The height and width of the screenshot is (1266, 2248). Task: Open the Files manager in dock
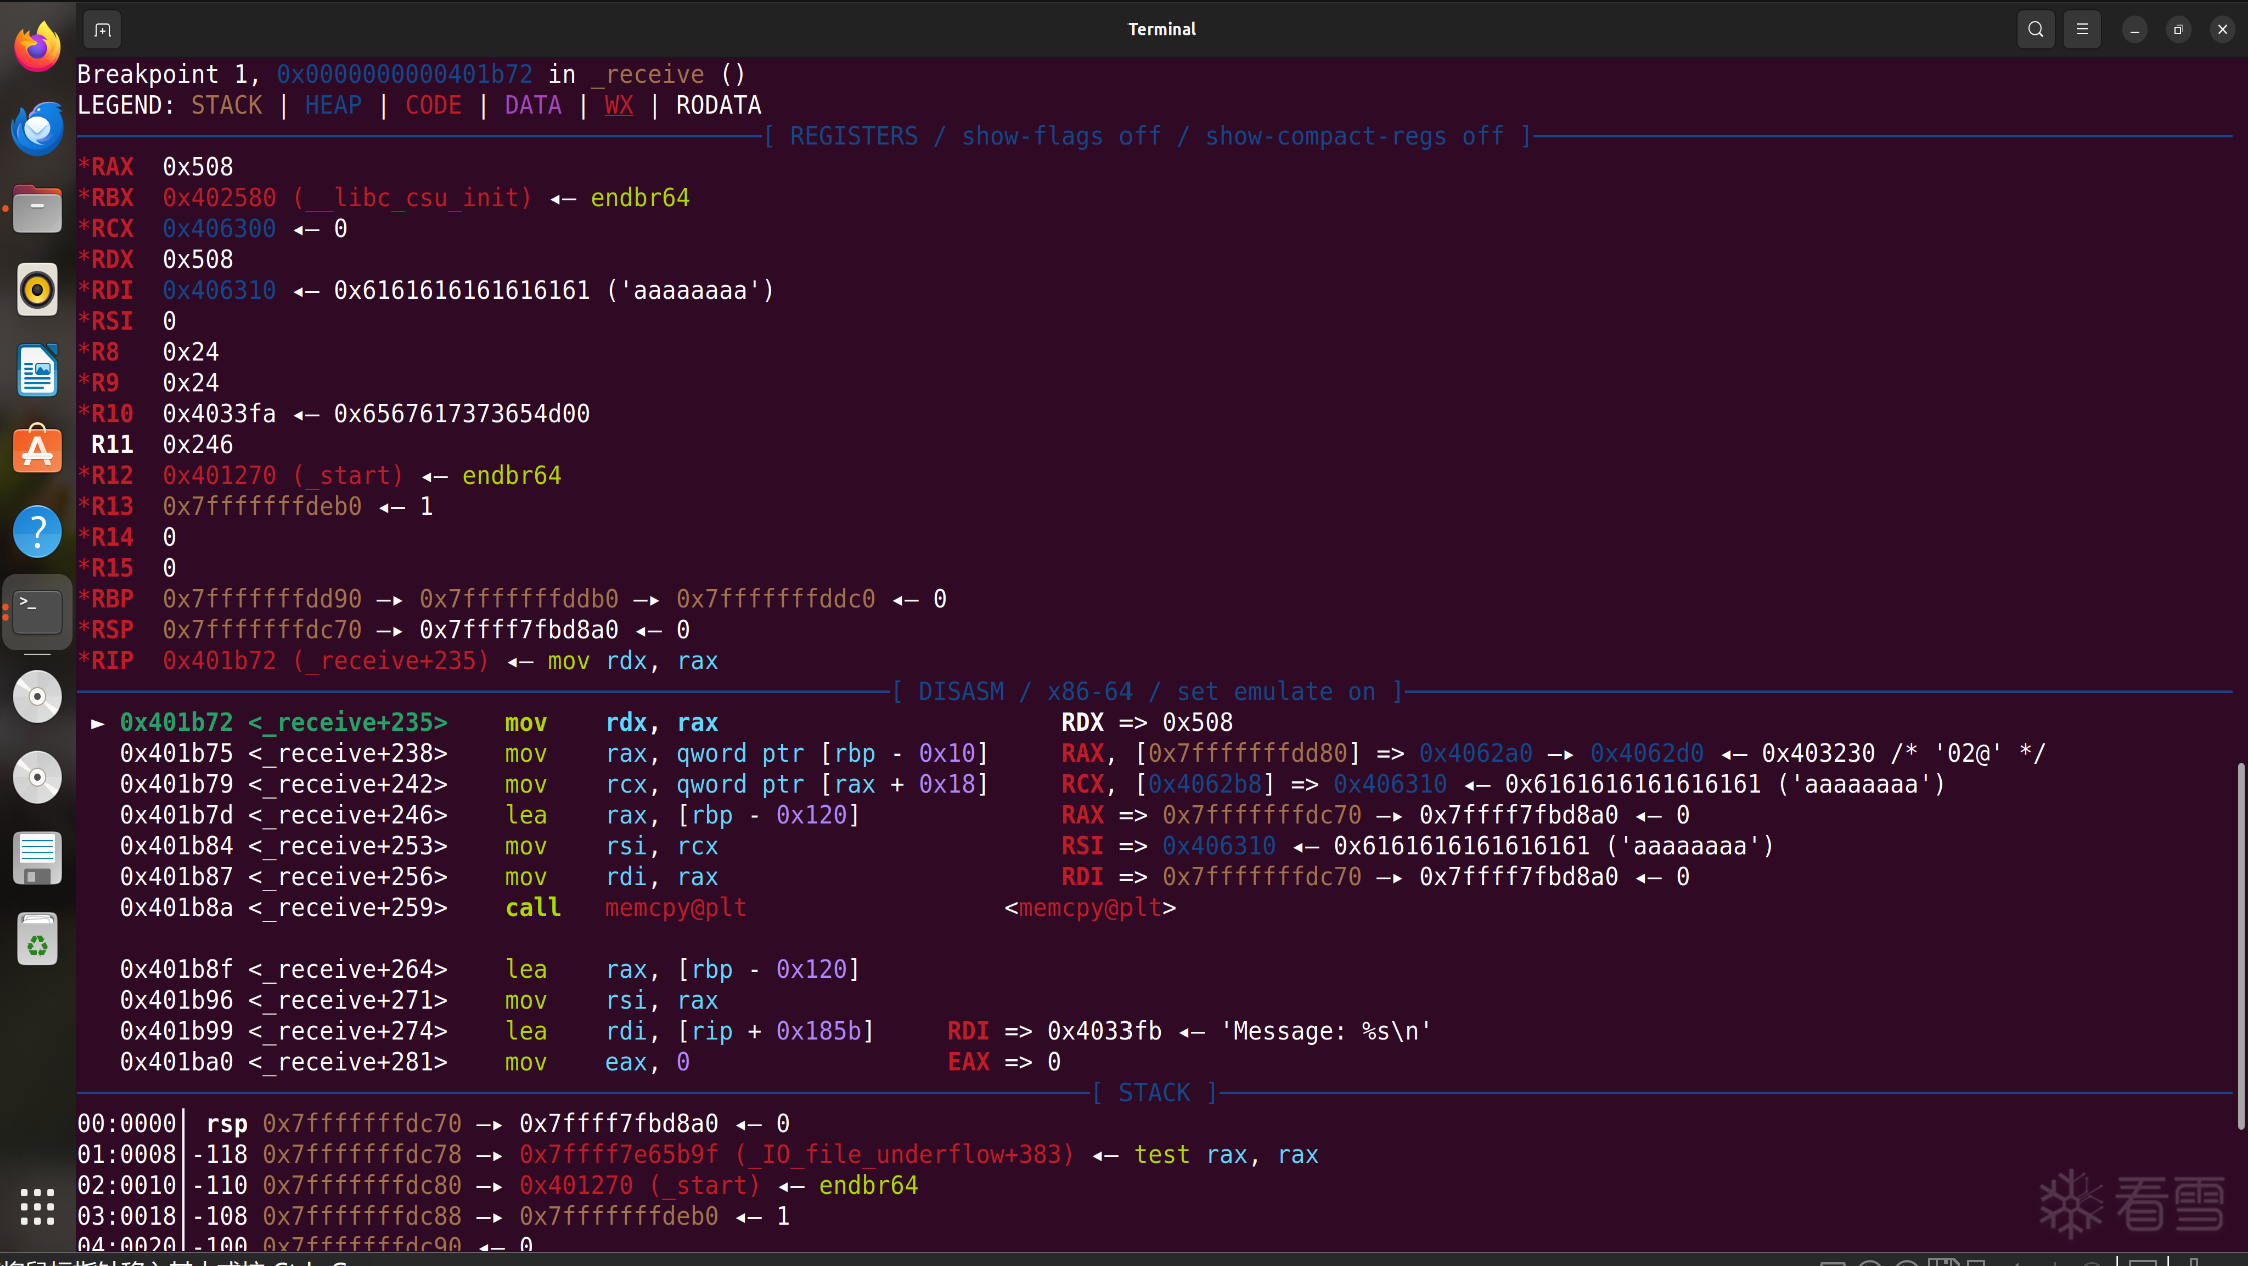[38, 209]
